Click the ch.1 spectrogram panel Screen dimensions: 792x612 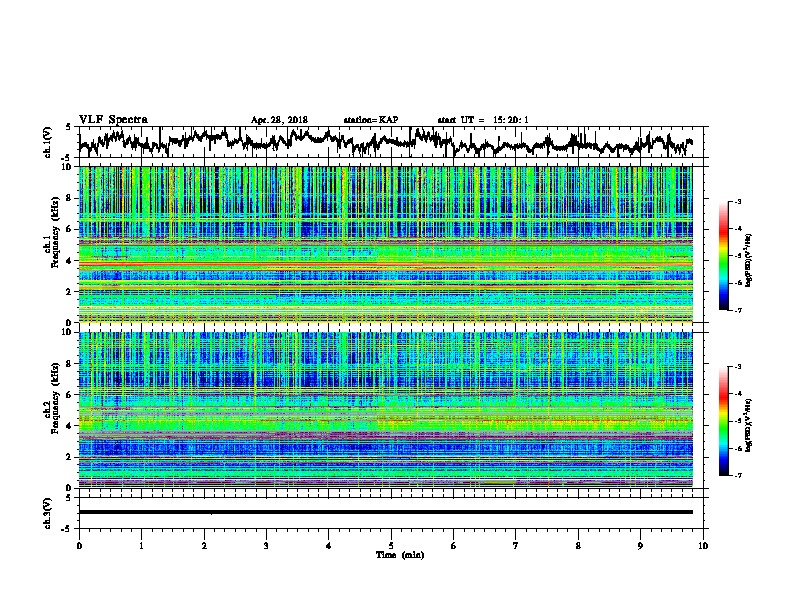(x=385, y=244)
